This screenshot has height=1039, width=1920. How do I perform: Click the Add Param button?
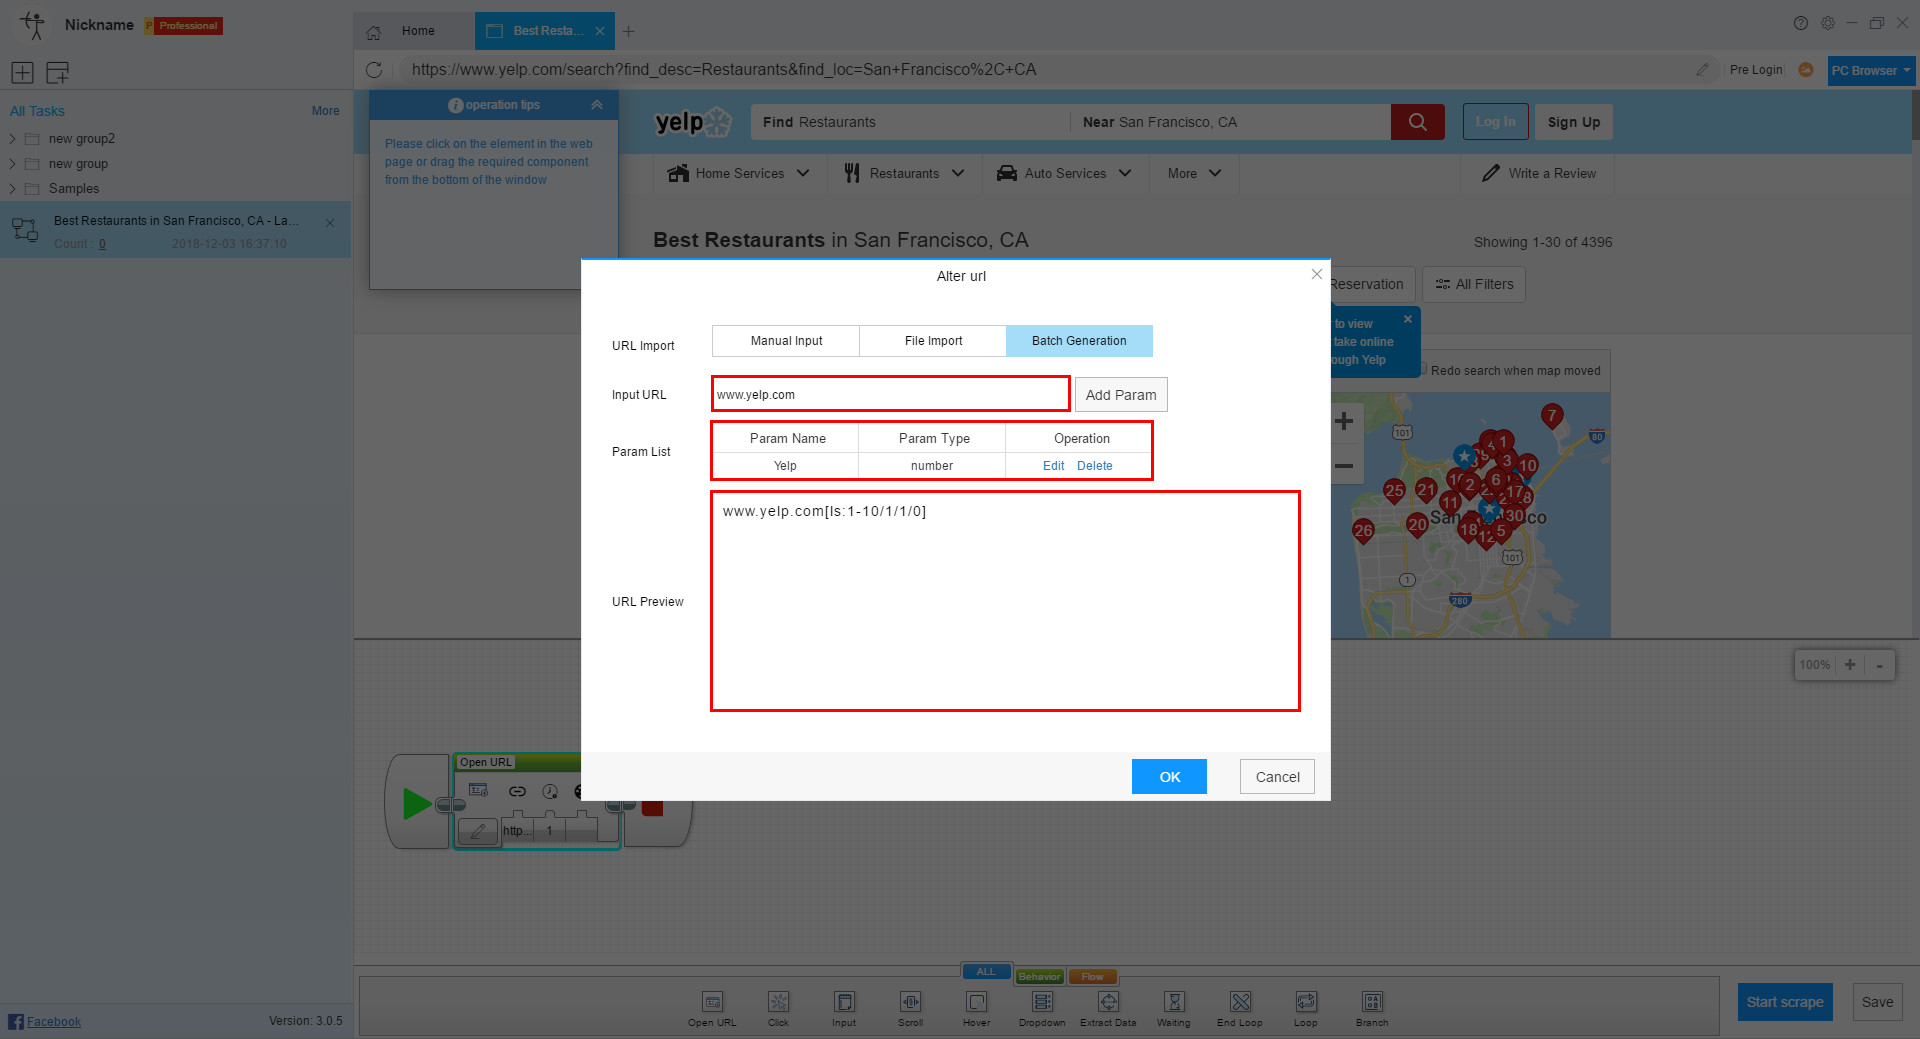click(x=1121, y=395)
